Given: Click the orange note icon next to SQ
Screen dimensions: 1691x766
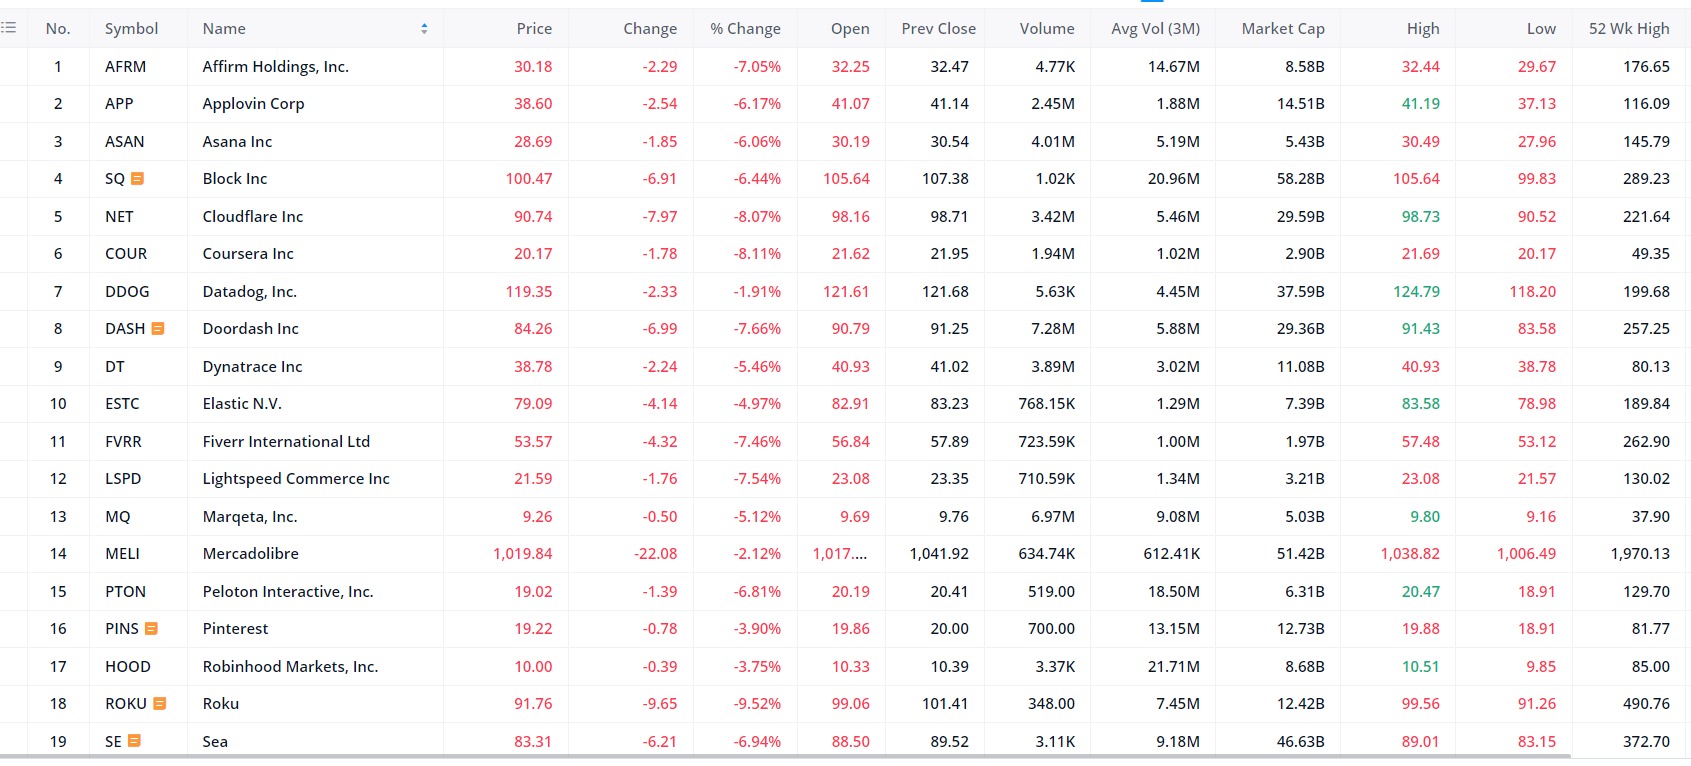Looking at the screenshot, I should click(138, 179).
